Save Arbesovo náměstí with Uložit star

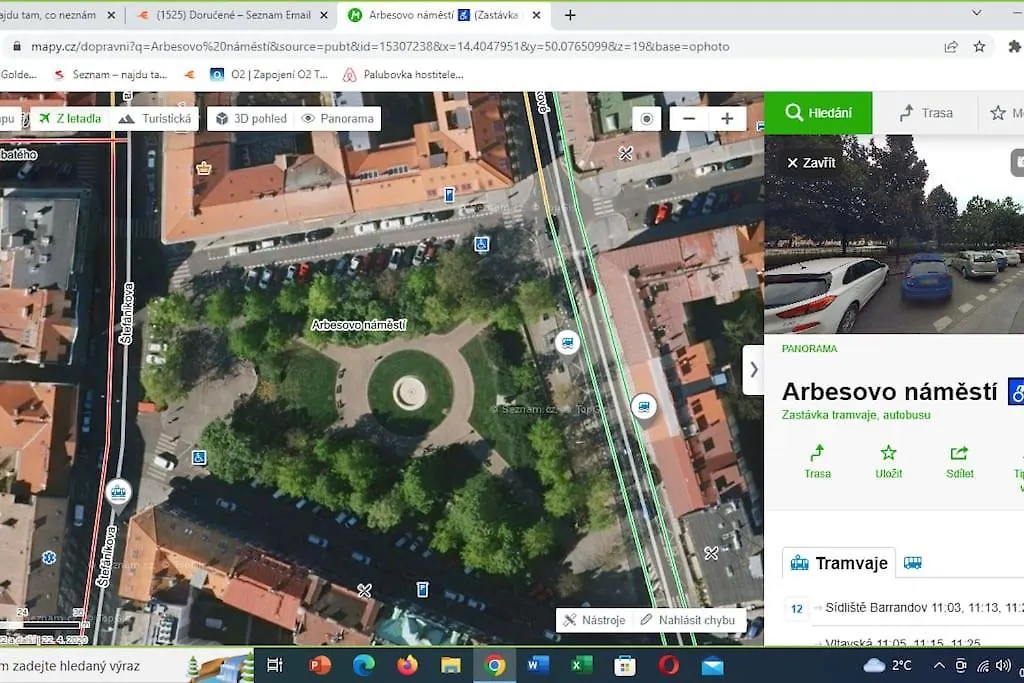coord(888,462)
